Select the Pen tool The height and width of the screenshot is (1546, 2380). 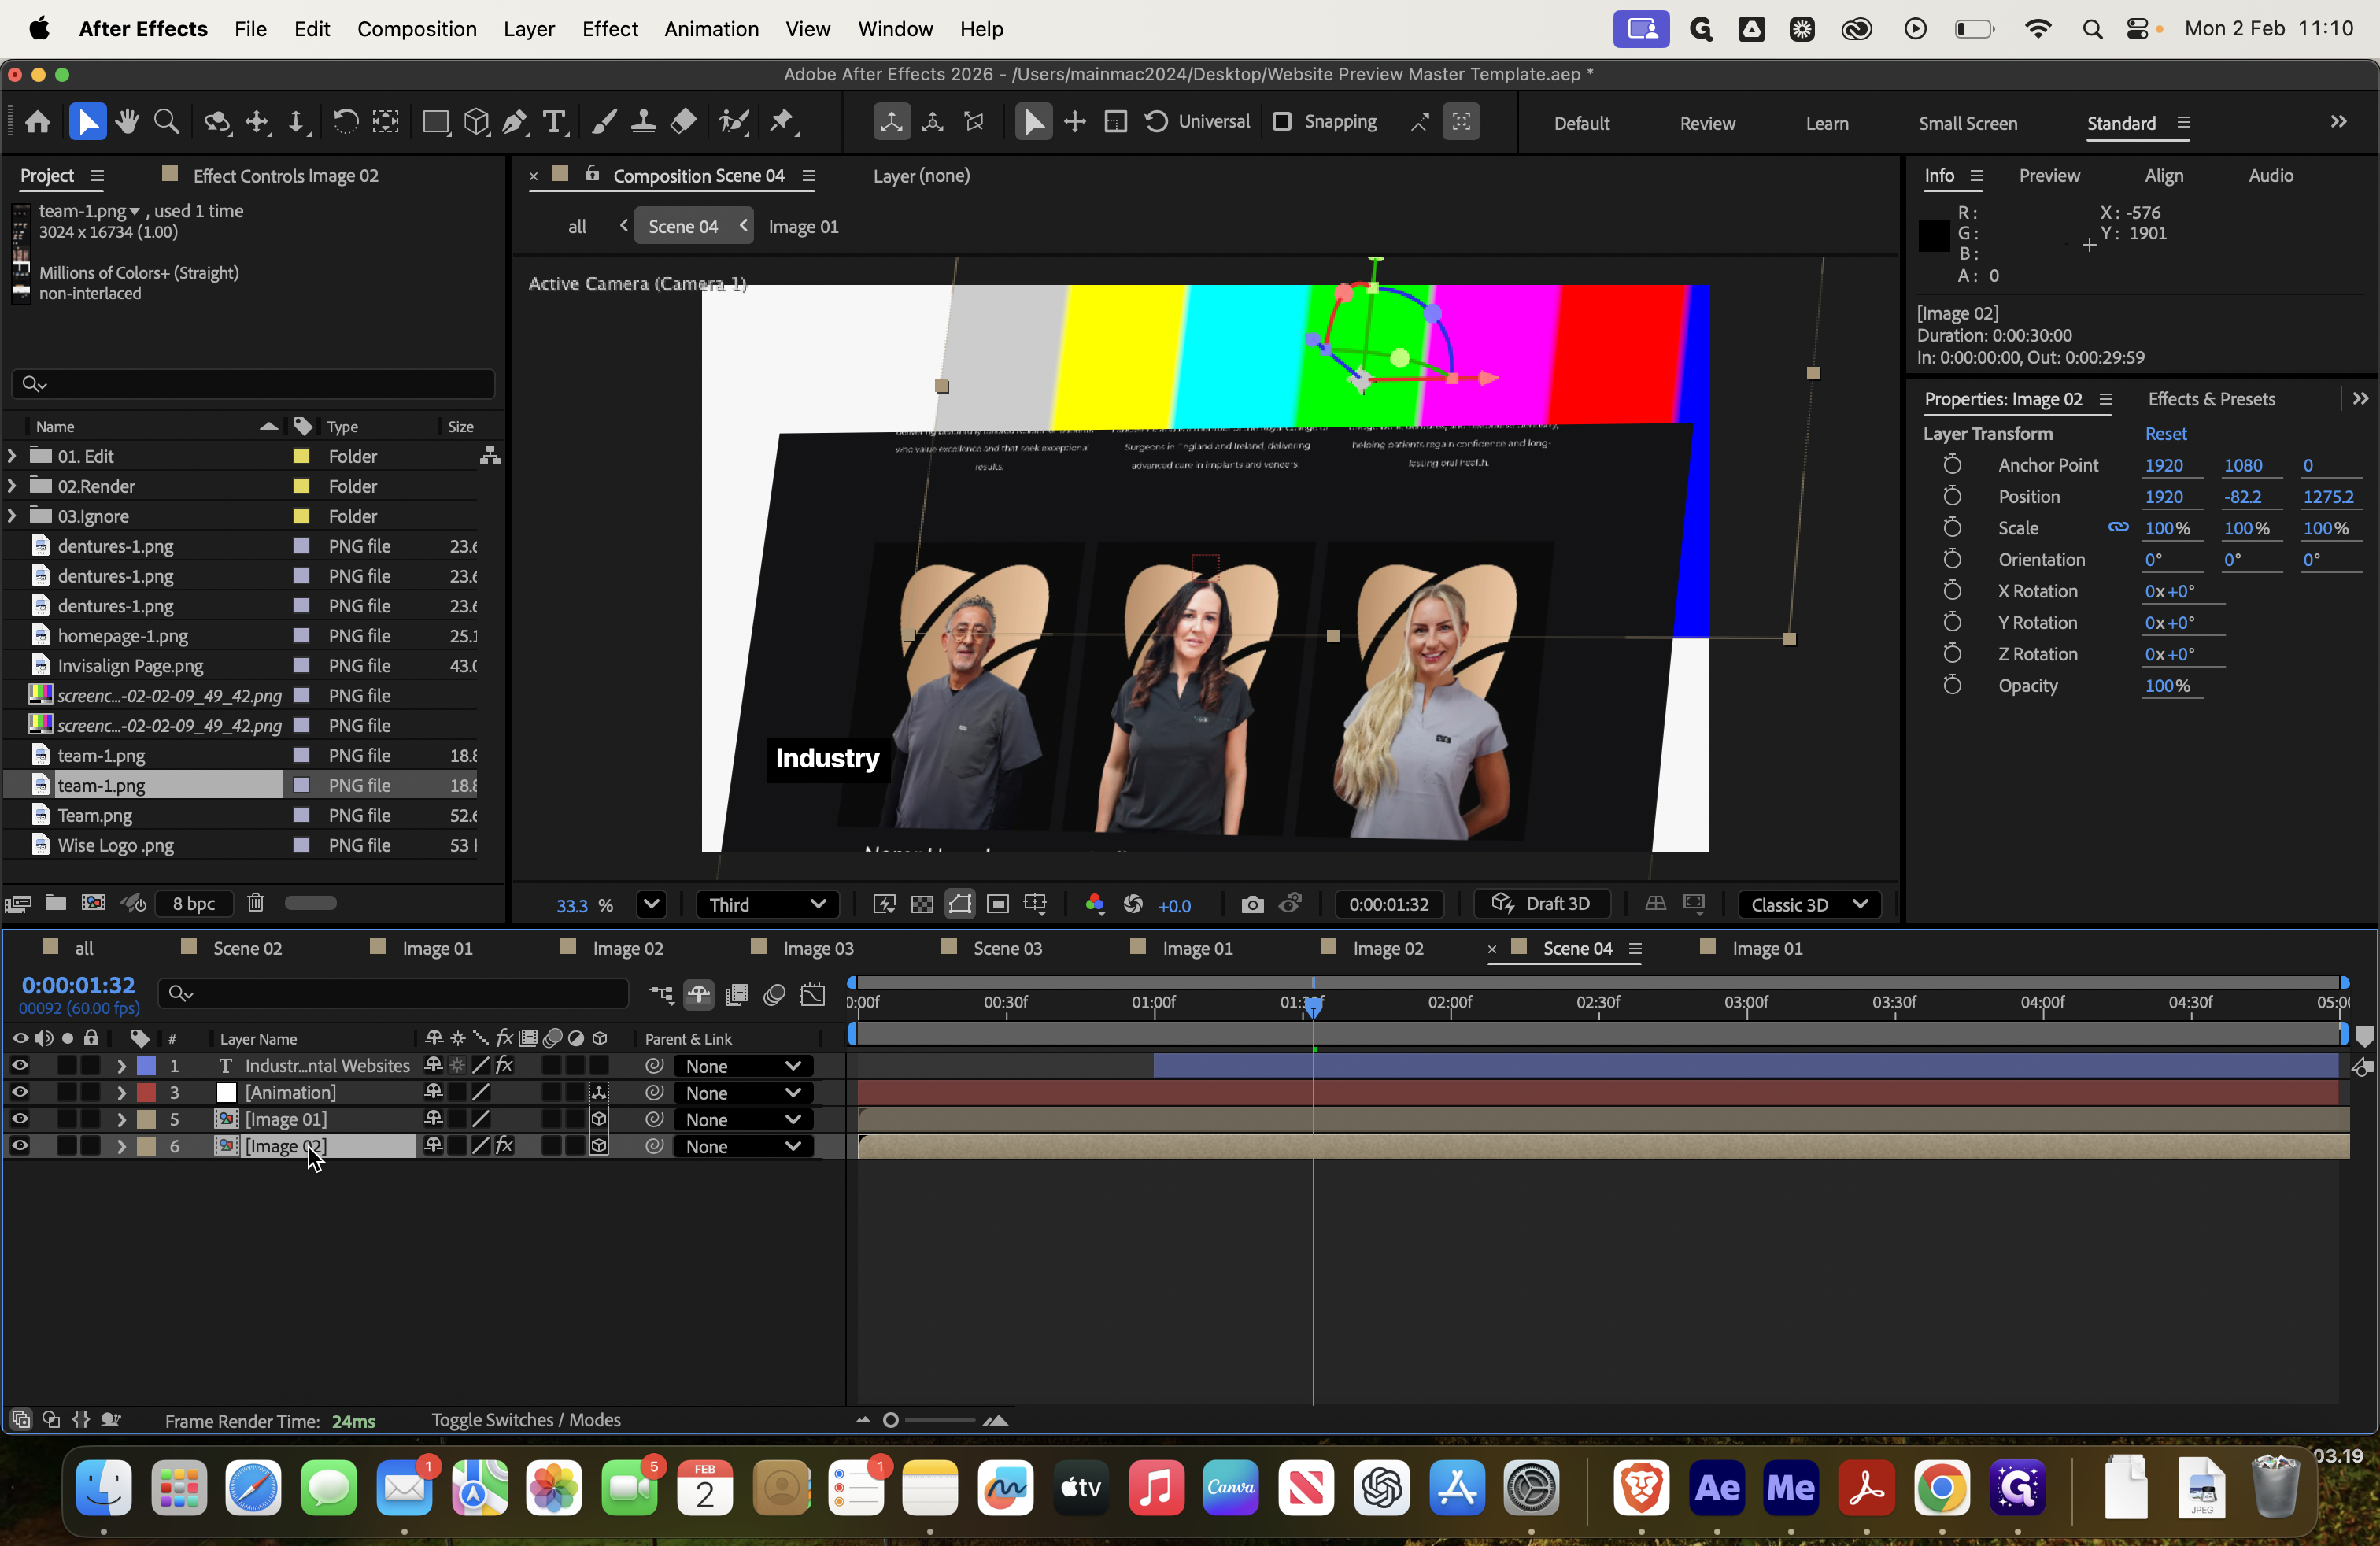point(515,122)
